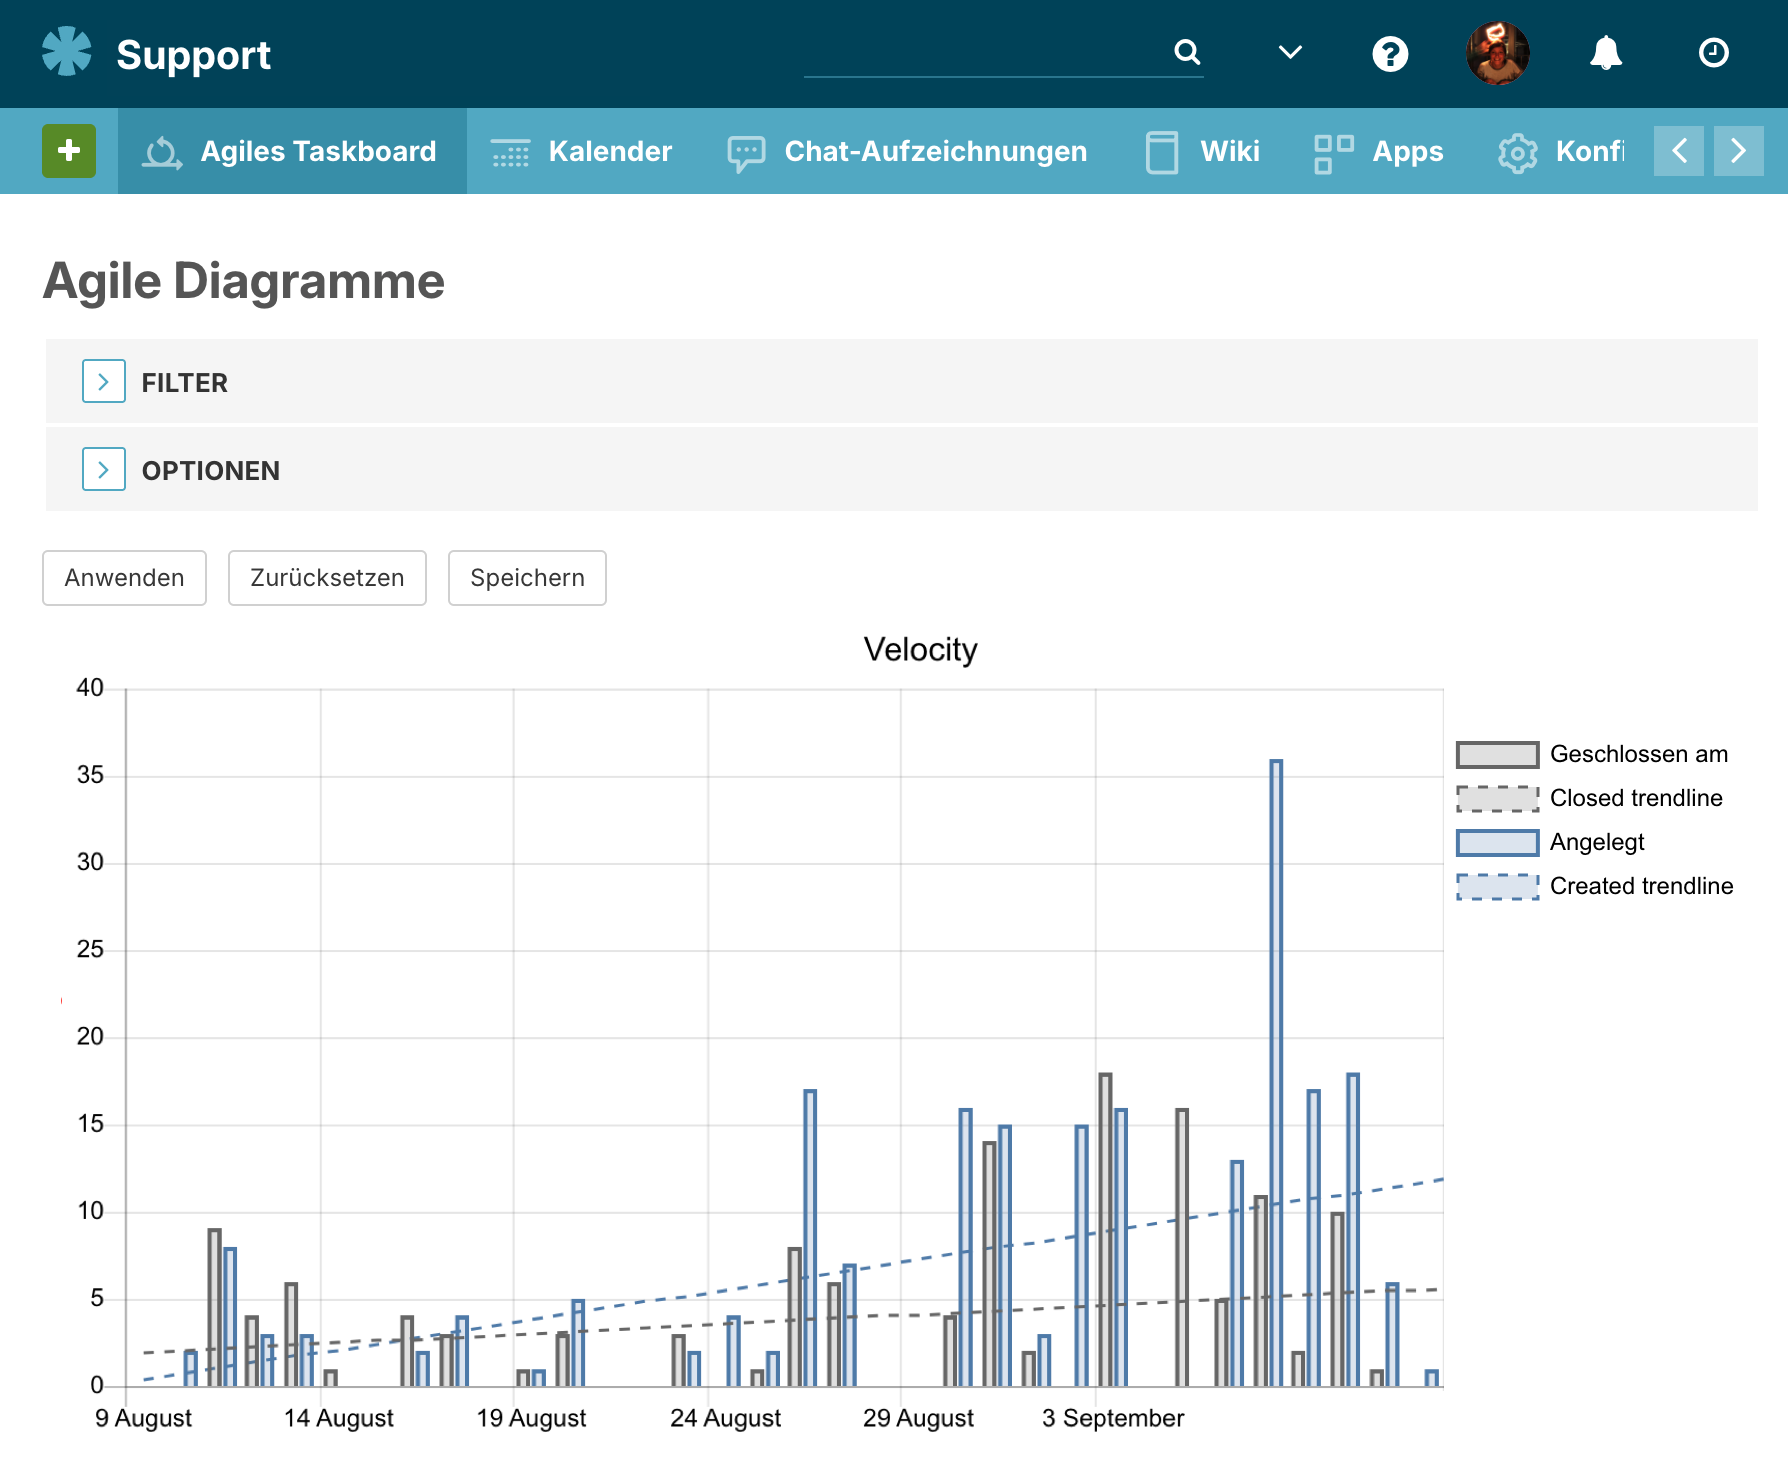Click the Speichern button

pyautogui.click(x=527, y=578)
